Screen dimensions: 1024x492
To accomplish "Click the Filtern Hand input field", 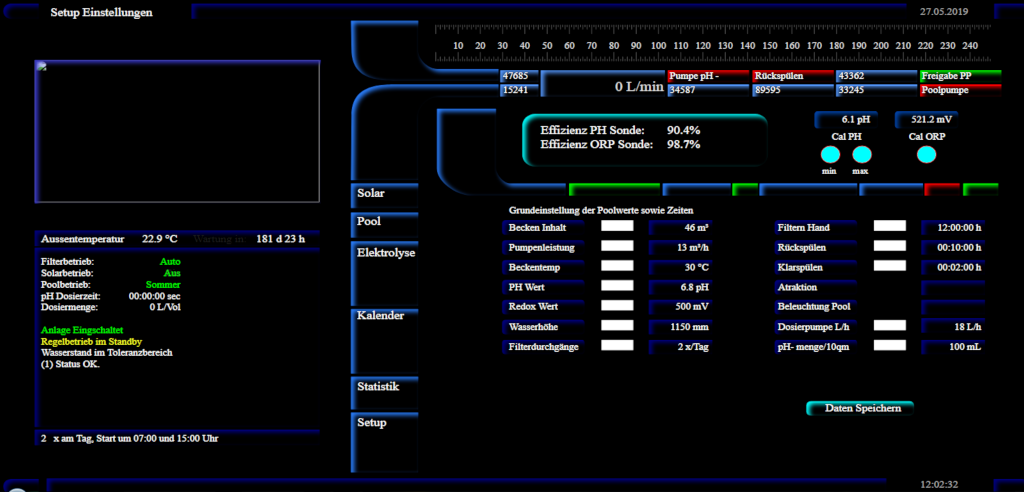I will click(889, 227).
